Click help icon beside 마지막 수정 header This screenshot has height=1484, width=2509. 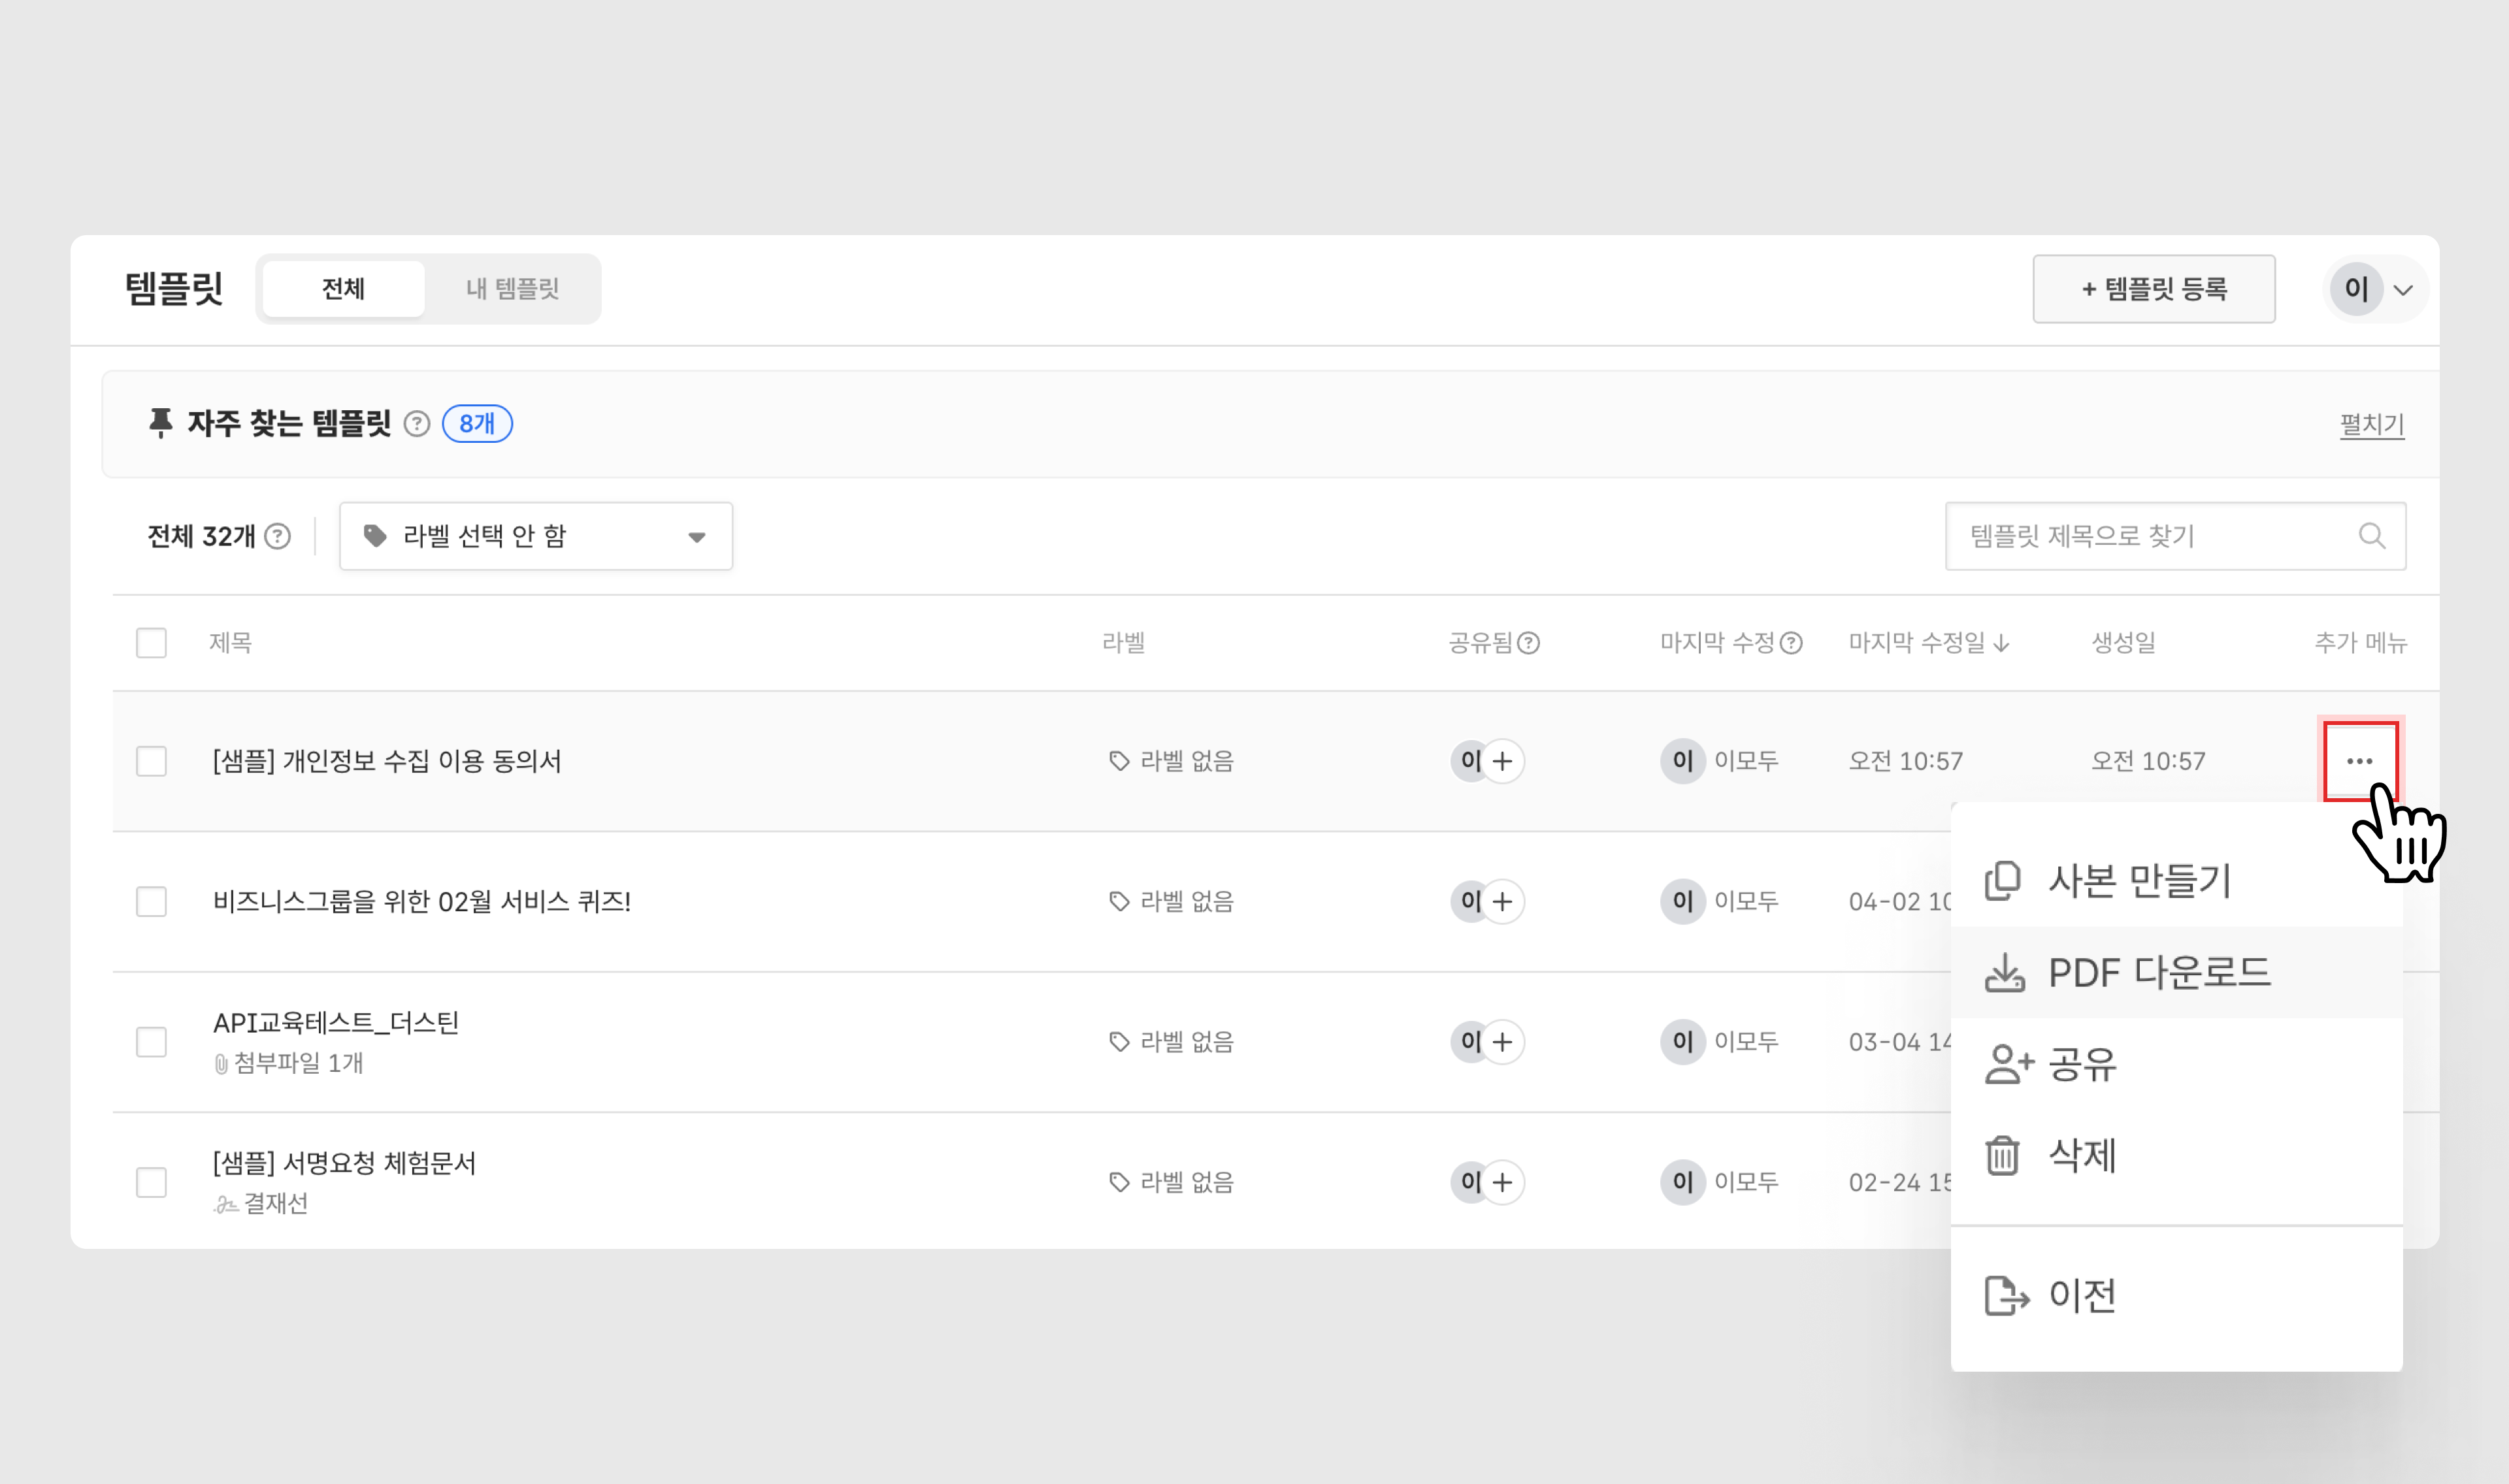(x=1792, y=643)
